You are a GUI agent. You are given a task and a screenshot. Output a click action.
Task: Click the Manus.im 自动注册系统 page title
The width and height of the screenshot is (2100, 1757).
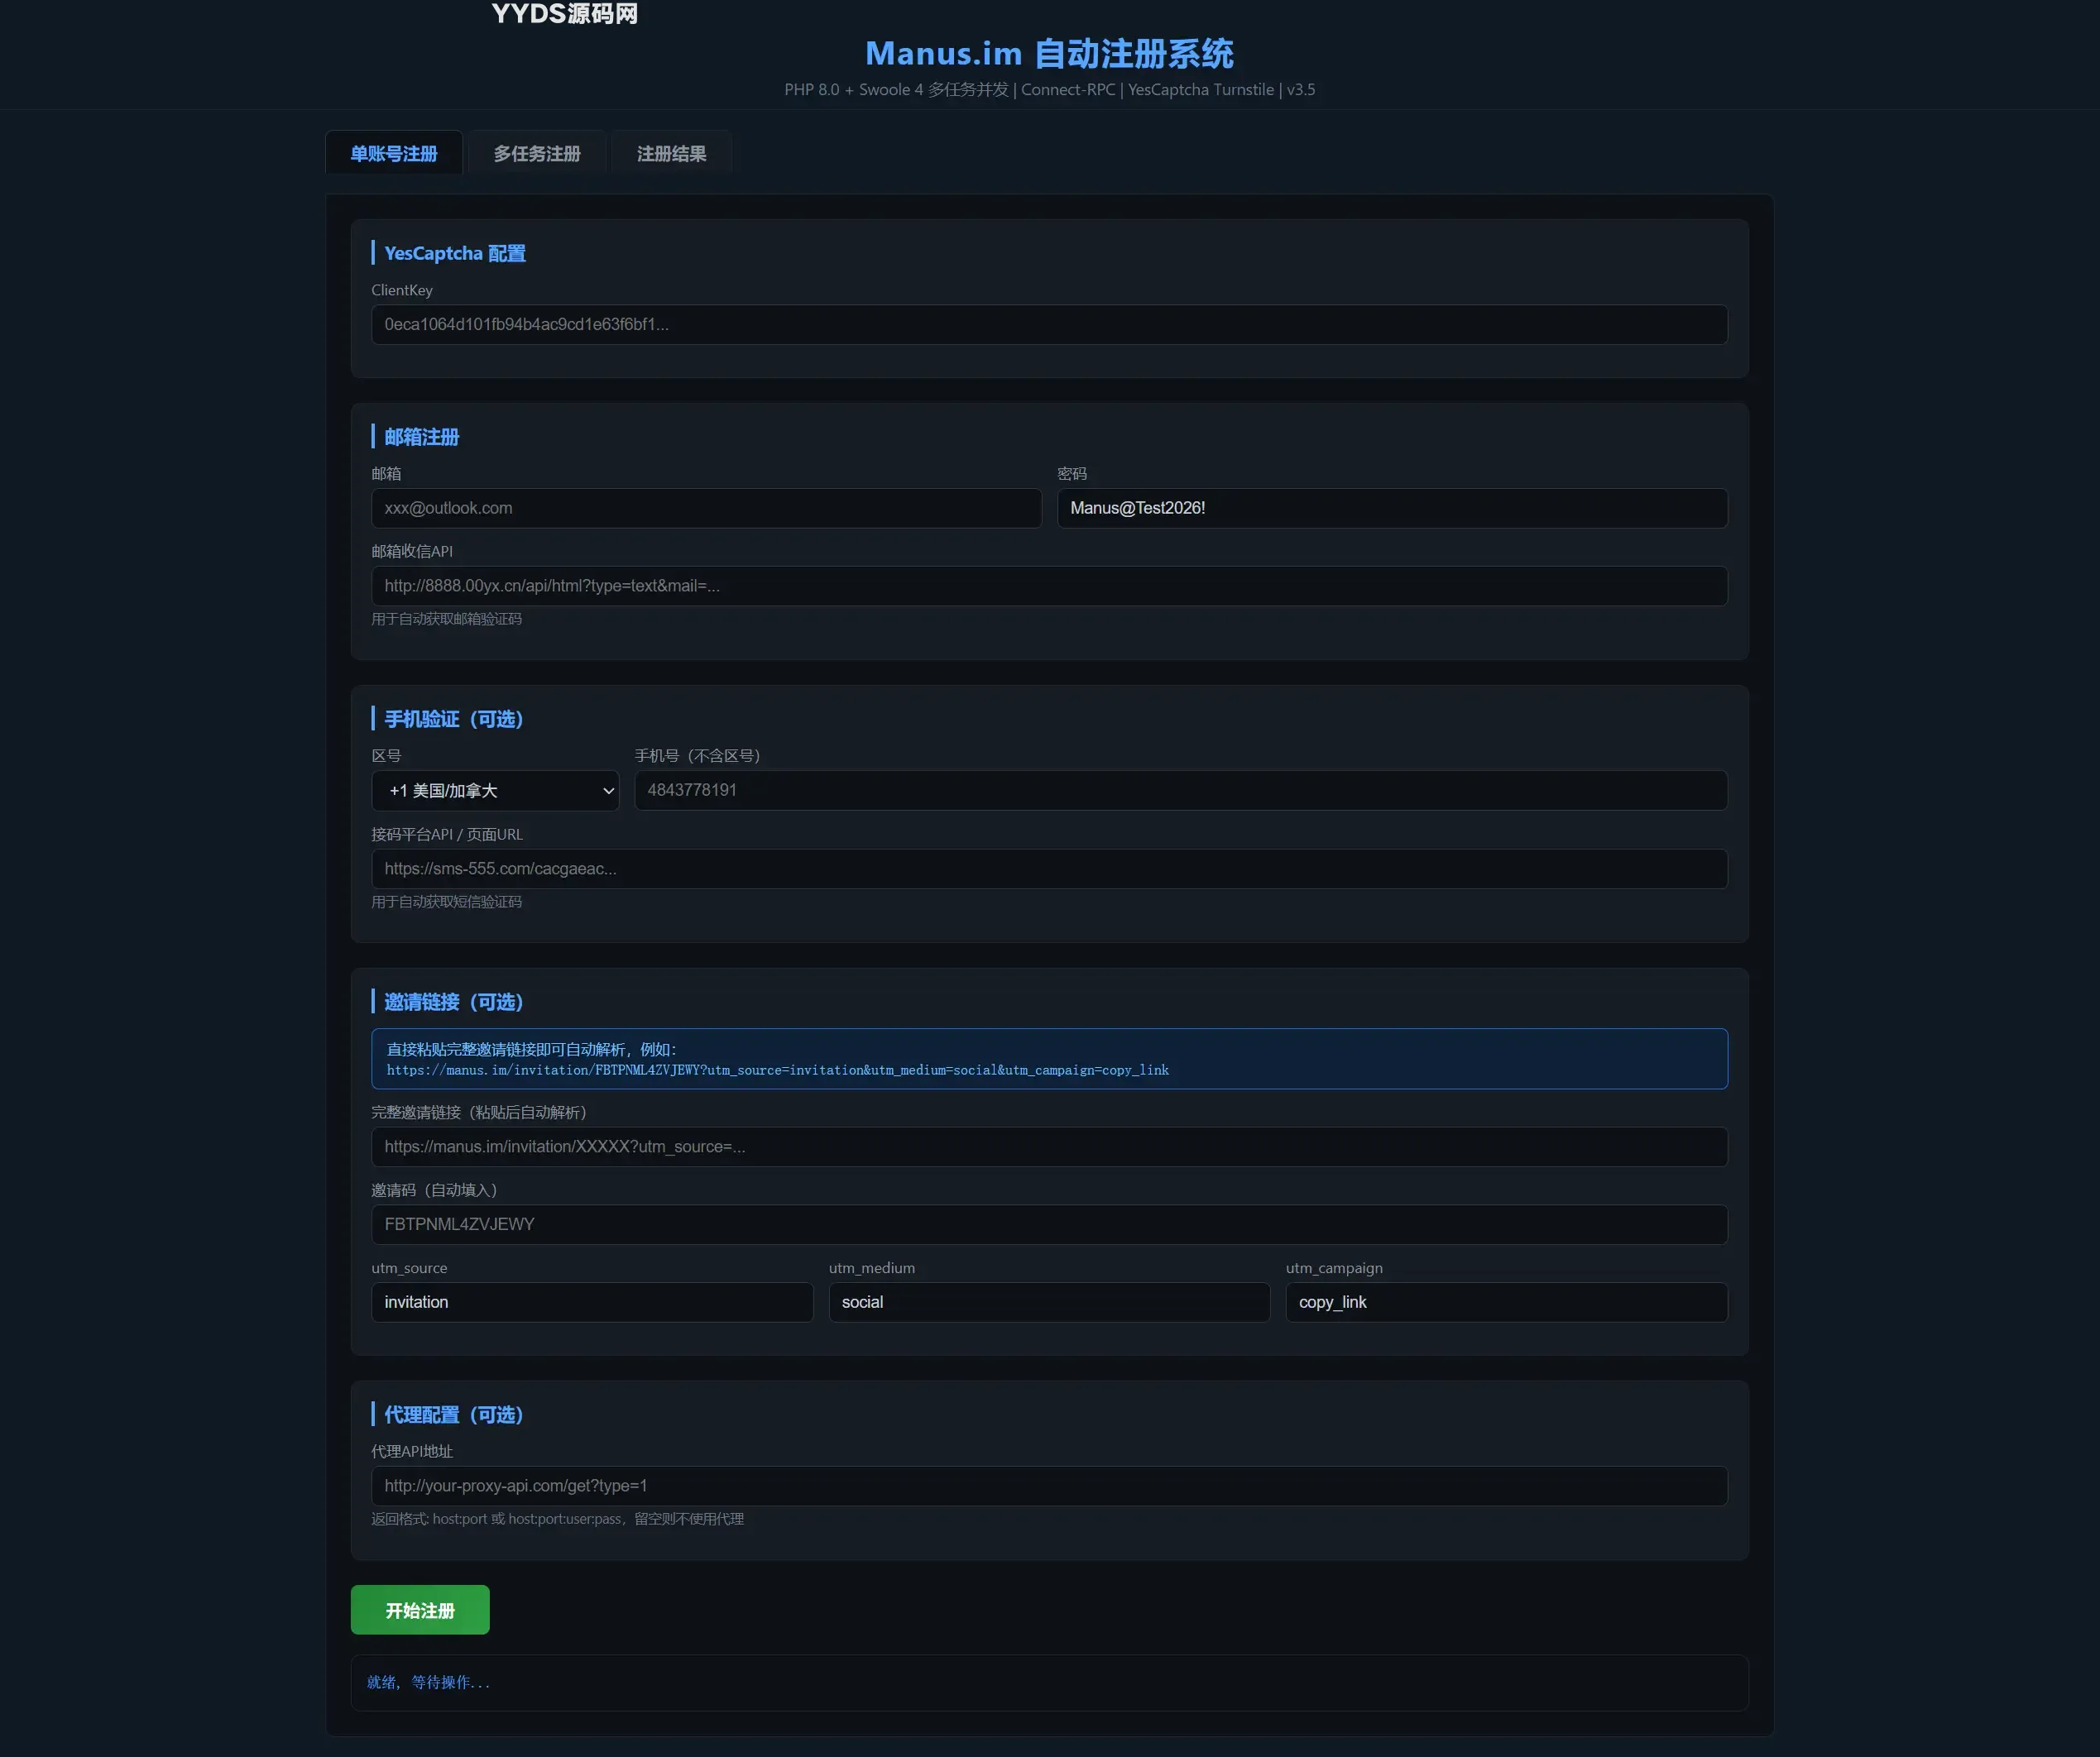coord(1049,53)
